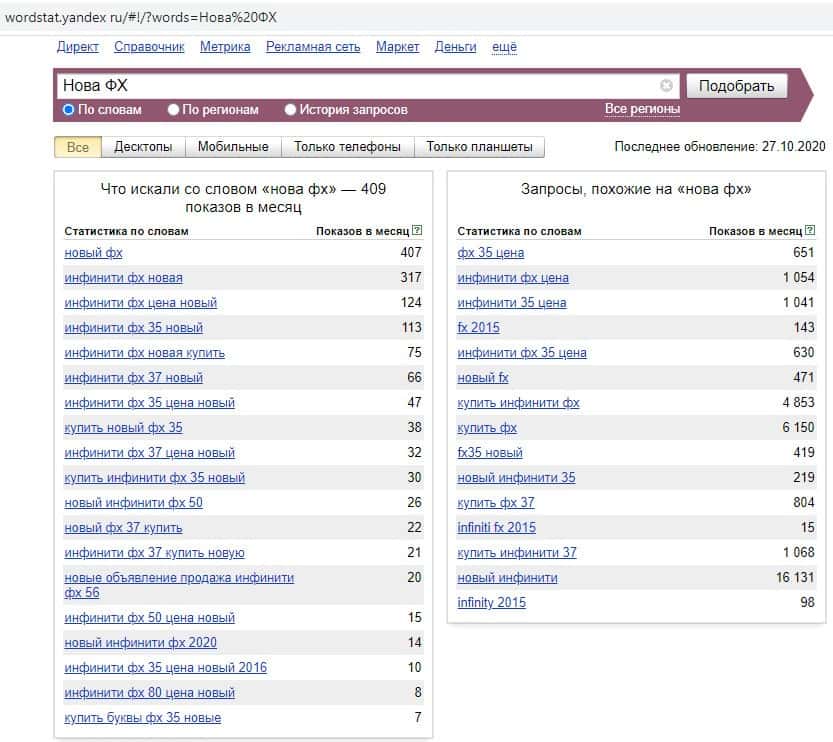The height and width of the screenshot is (742, 833).
Task: Expand the ещё menu in top navigation
Action: click(x=504, y=47)
